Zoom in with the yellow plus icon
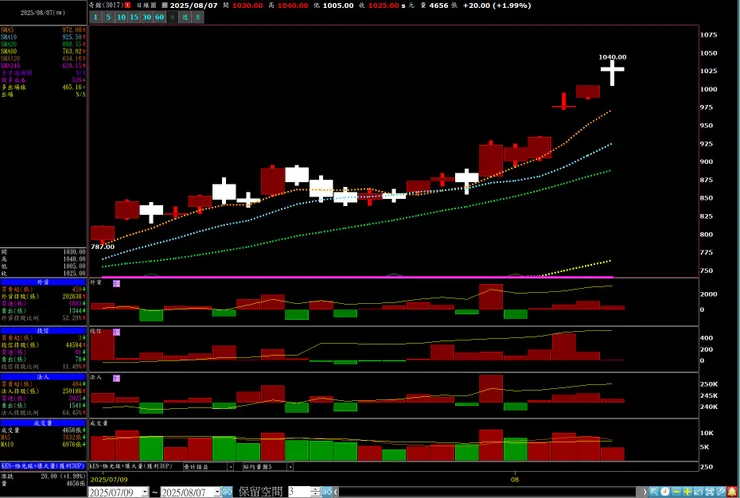 point(687,492)
